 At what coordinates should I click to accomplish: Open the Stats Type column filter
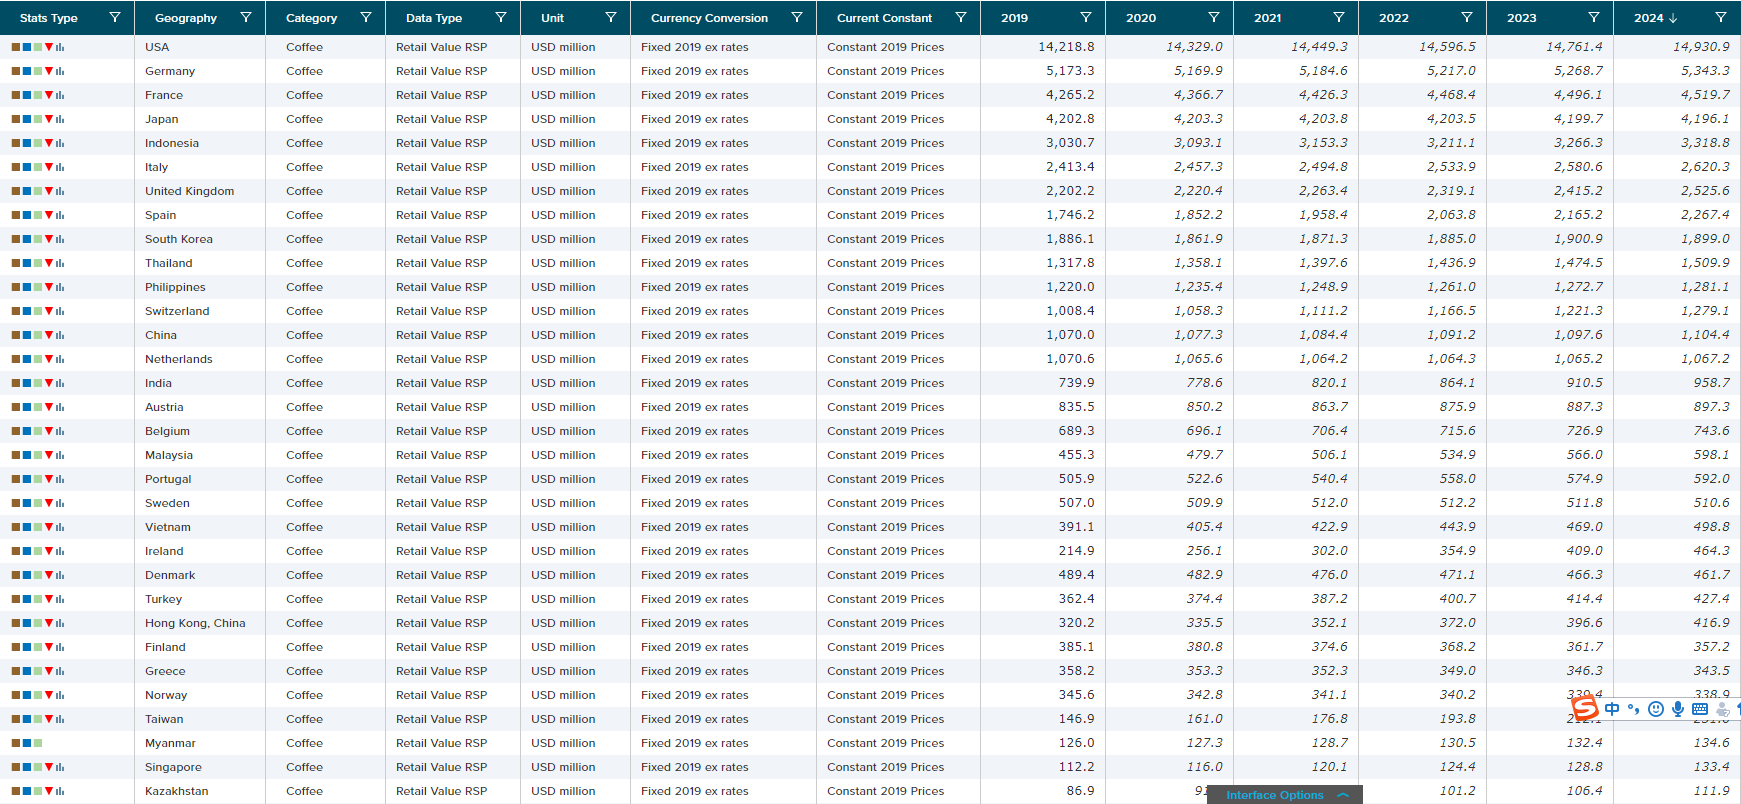[114, 18]
